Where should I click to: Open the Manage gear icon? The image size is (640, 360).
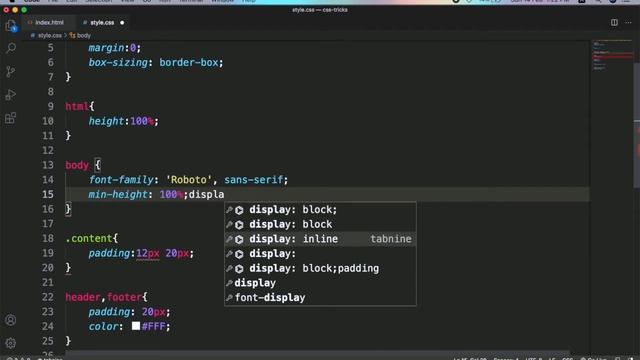11,343
